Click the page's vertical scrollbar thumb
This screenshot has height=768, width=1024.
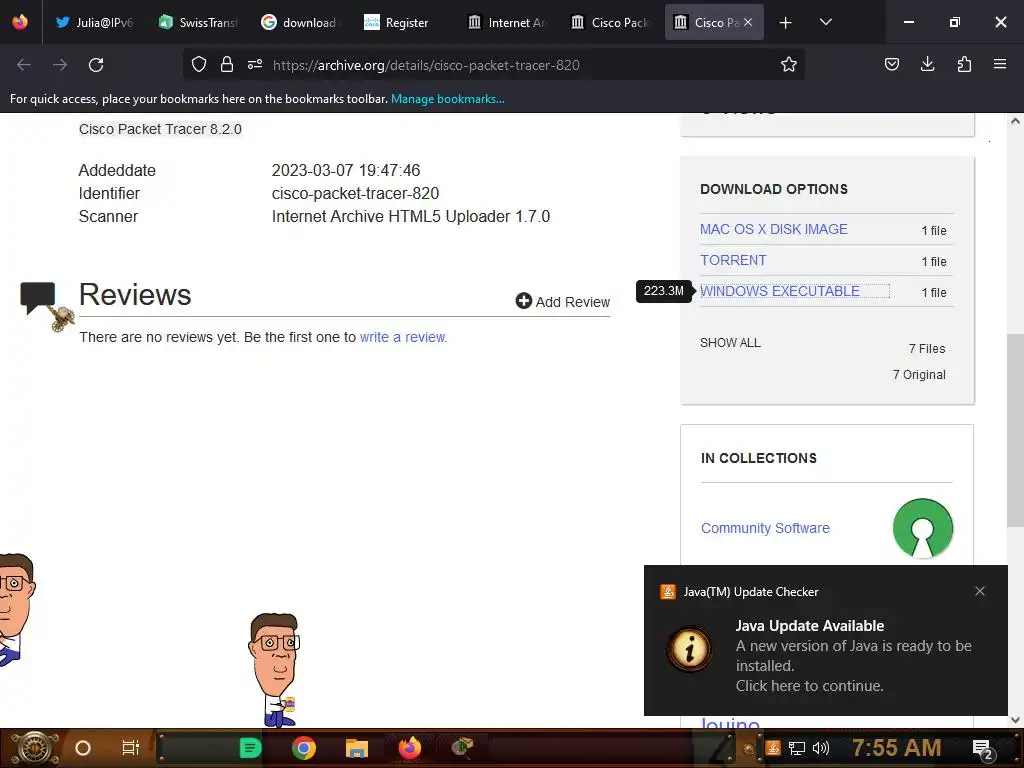tap(1015, 430)
